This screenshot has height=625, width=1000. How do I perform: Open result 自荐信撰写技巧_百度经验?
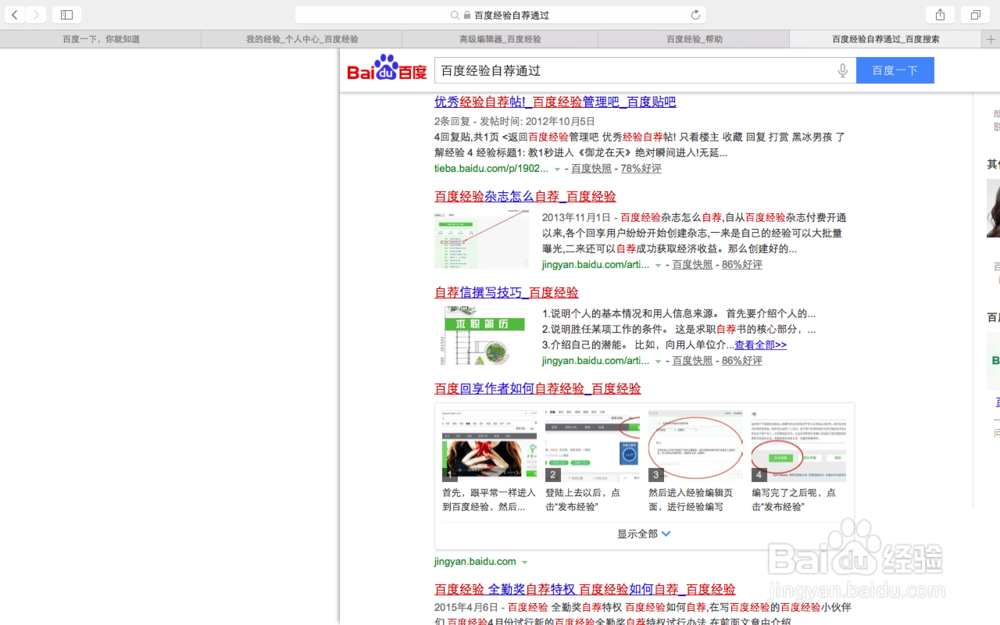(506, 293)
